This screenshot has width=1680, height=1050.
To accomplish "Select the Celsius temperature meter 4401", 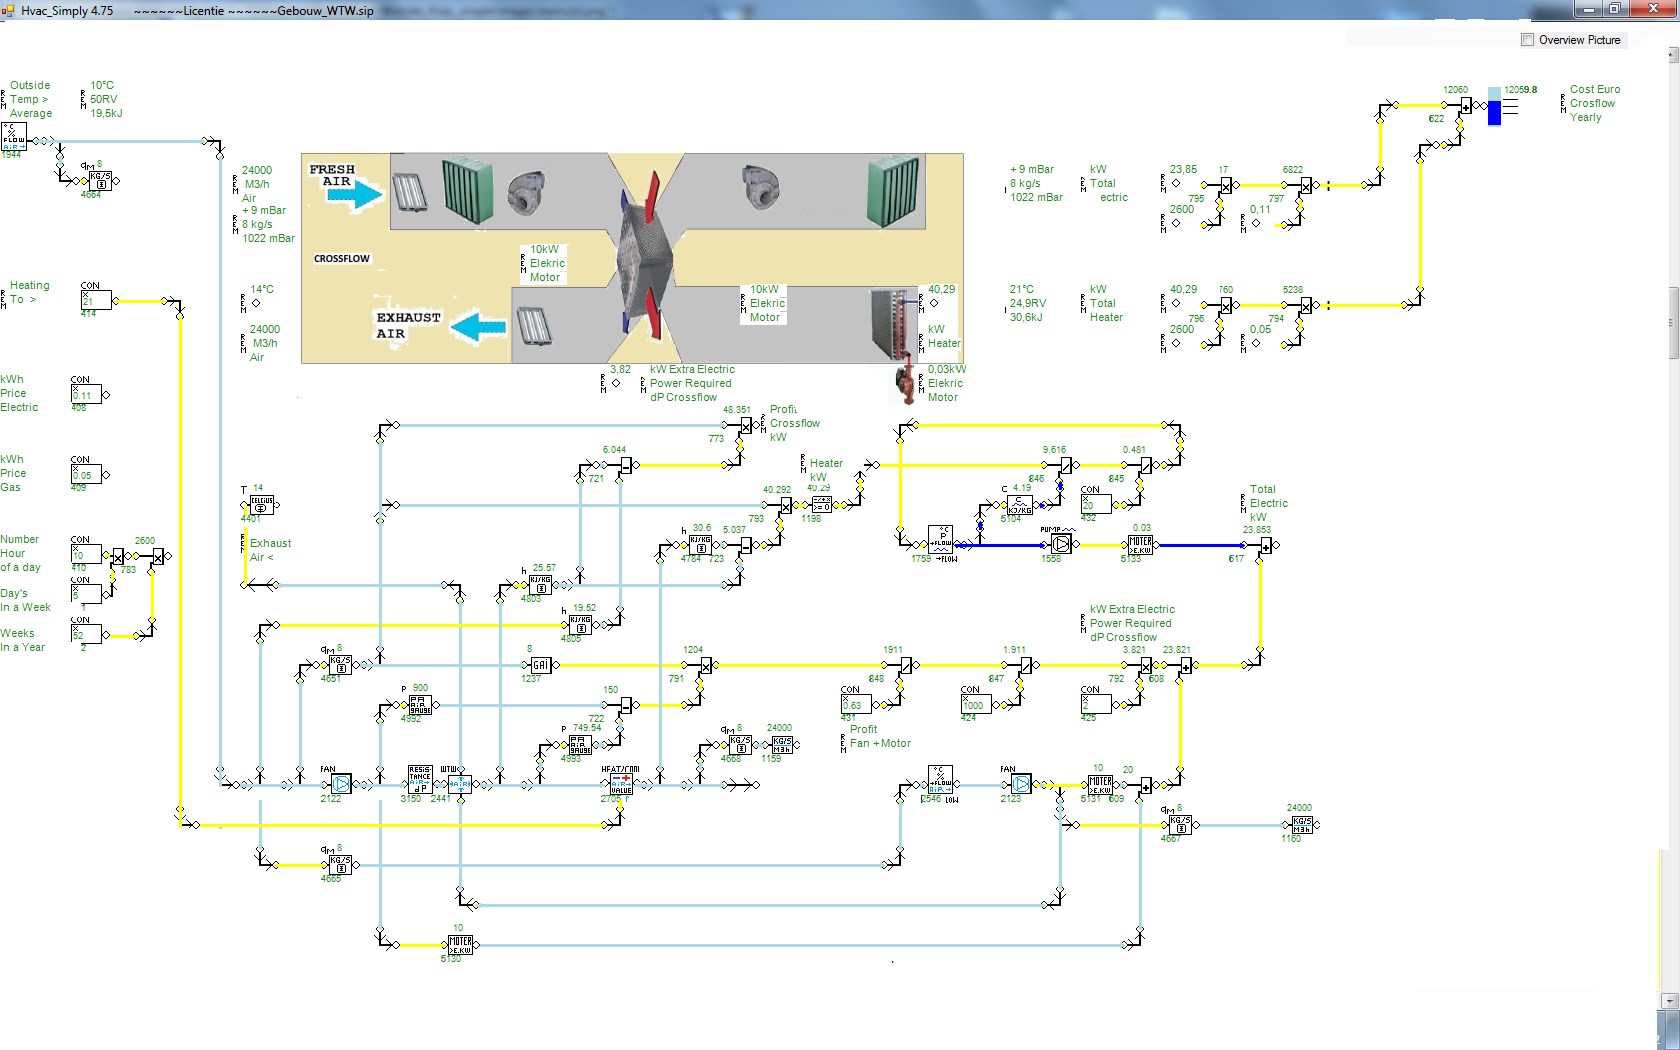I will click(x=262, y=505).
